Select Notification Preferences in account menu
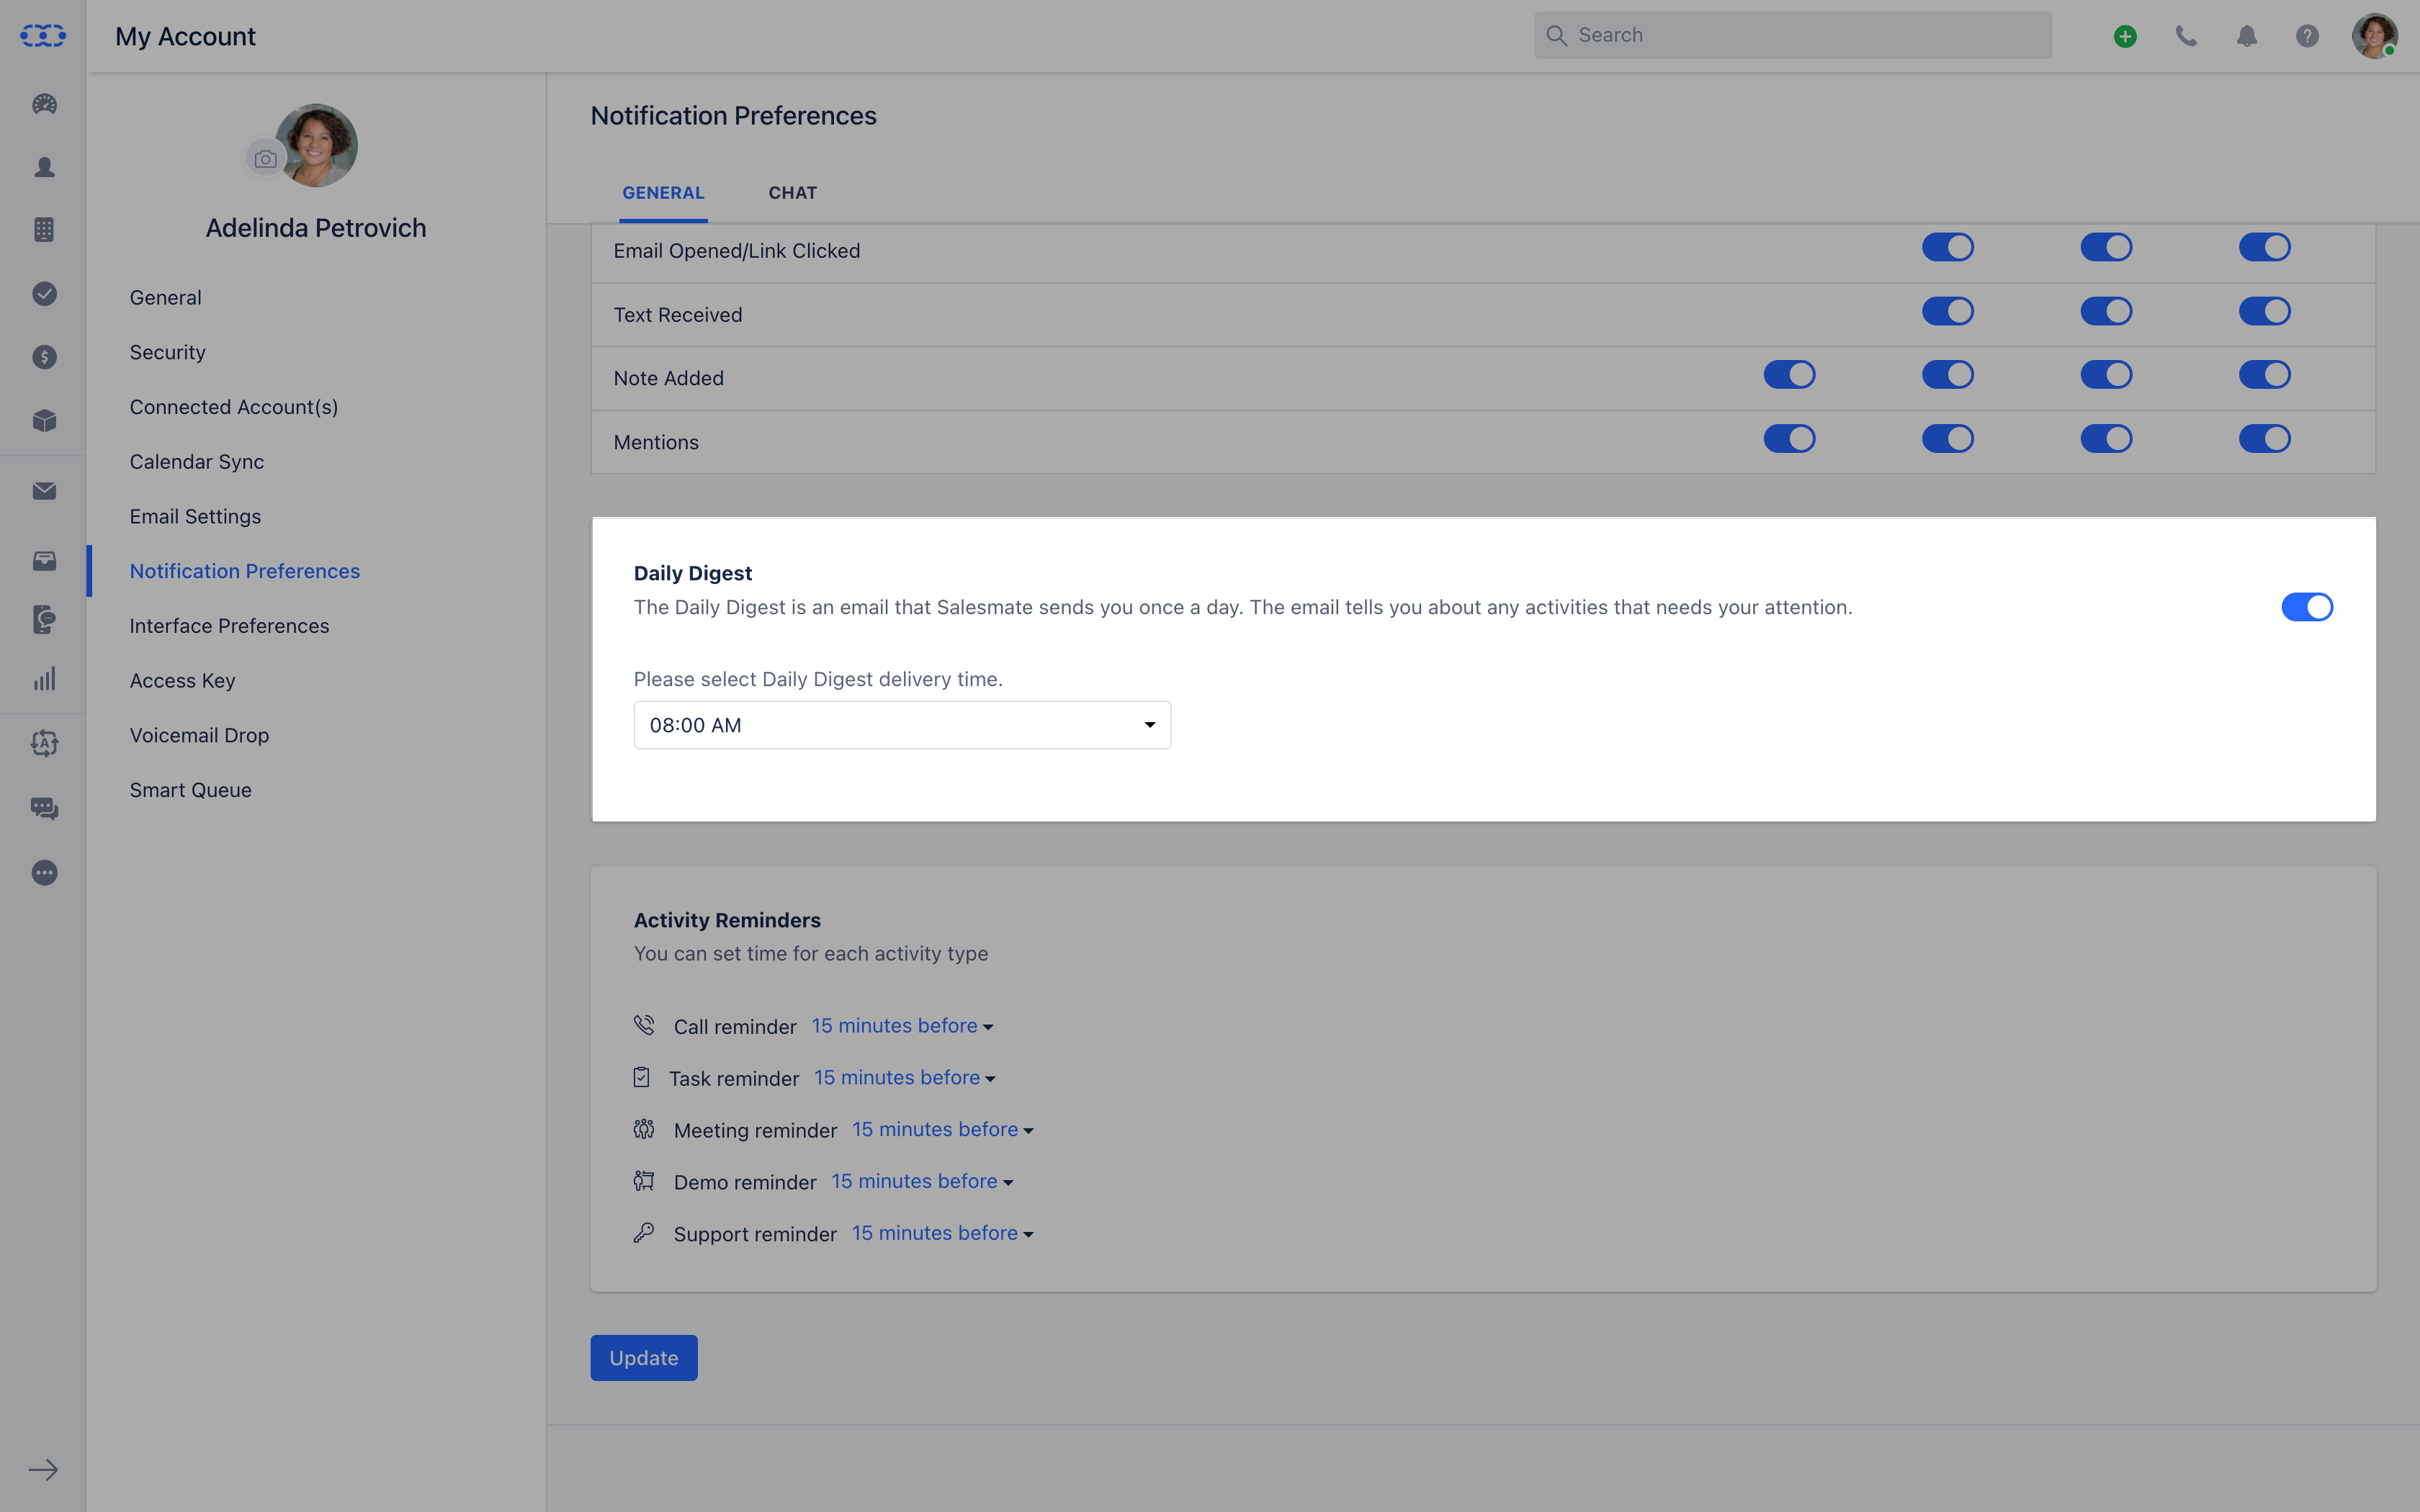The width and height of the screenshot is (2420, 1512). coord(245,571)
